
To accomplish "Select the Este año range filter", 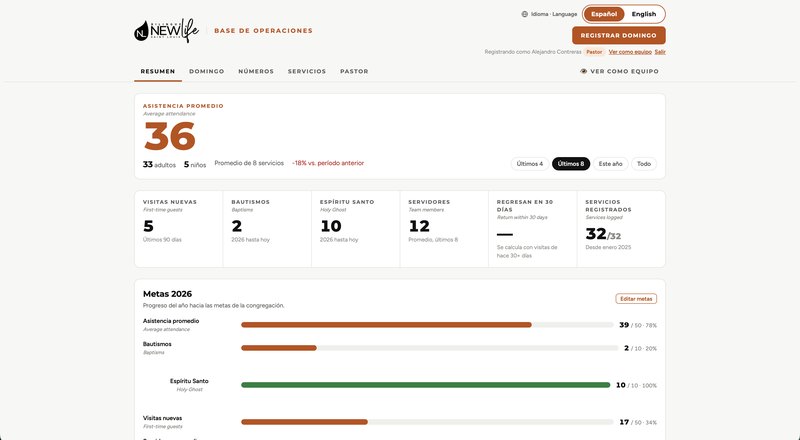I will click(x=610, y=164).
